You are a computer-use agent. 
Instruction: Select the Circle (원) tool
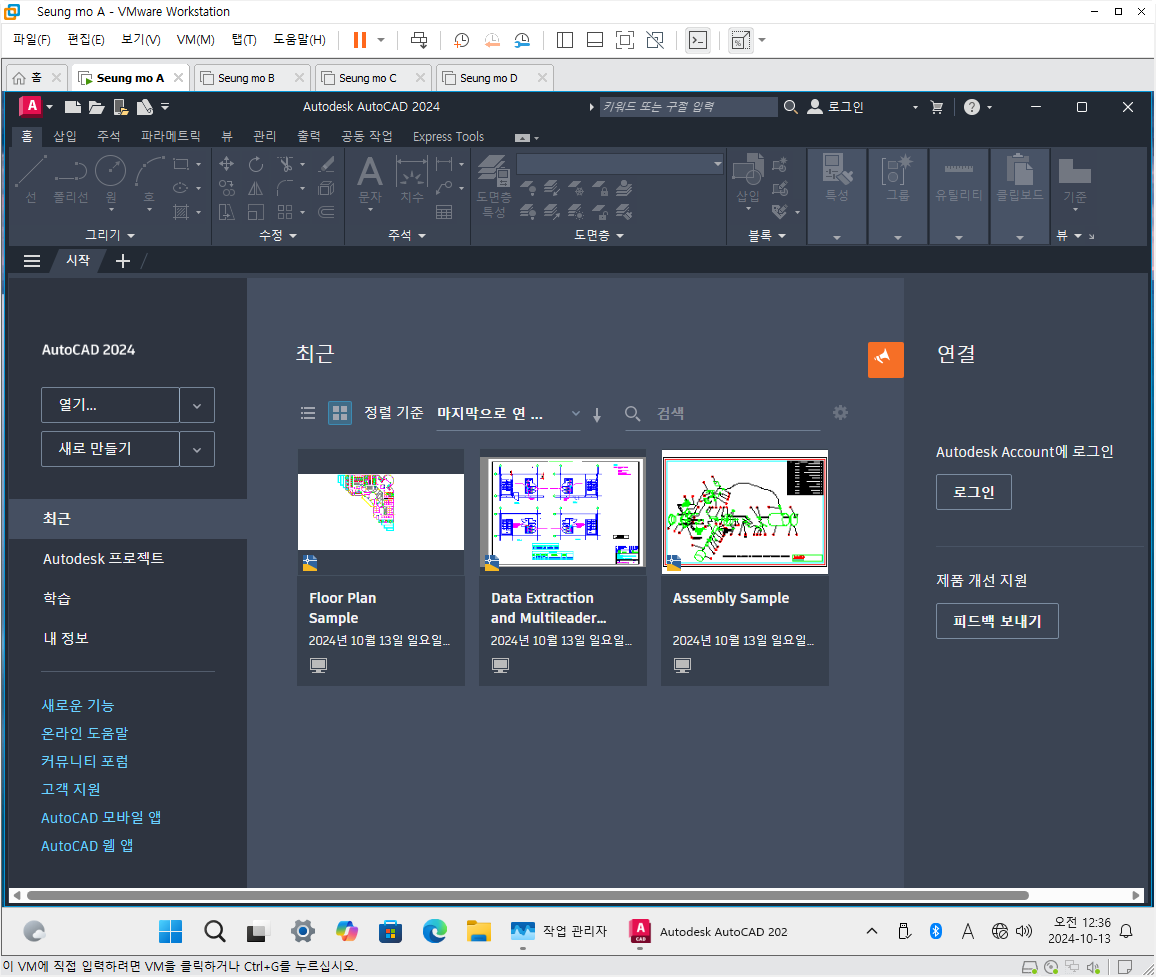[111, 179]
